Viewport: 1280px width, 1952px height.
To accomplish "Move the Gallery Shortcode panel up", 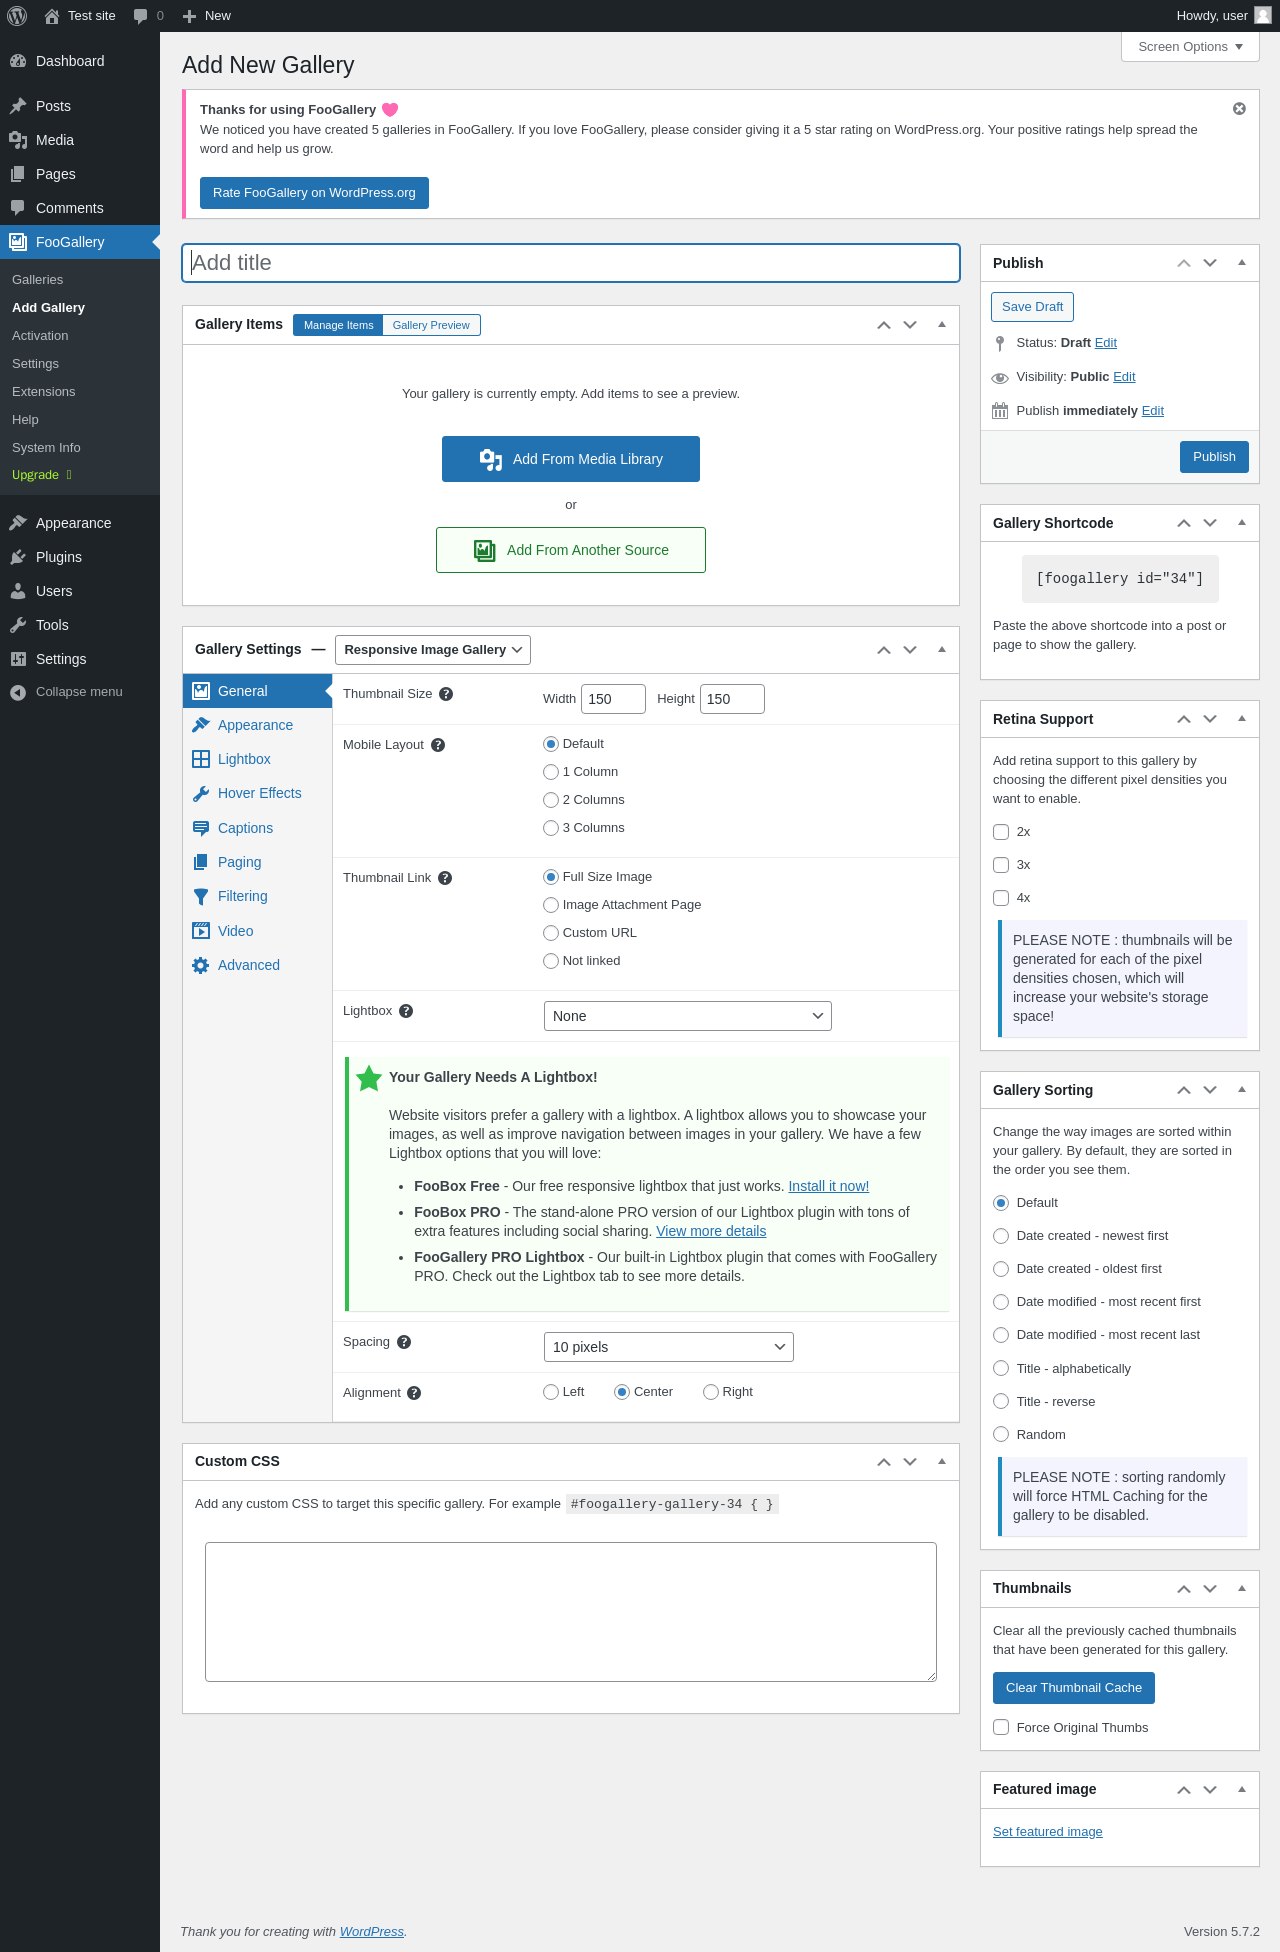I will tap(1184, 523).
